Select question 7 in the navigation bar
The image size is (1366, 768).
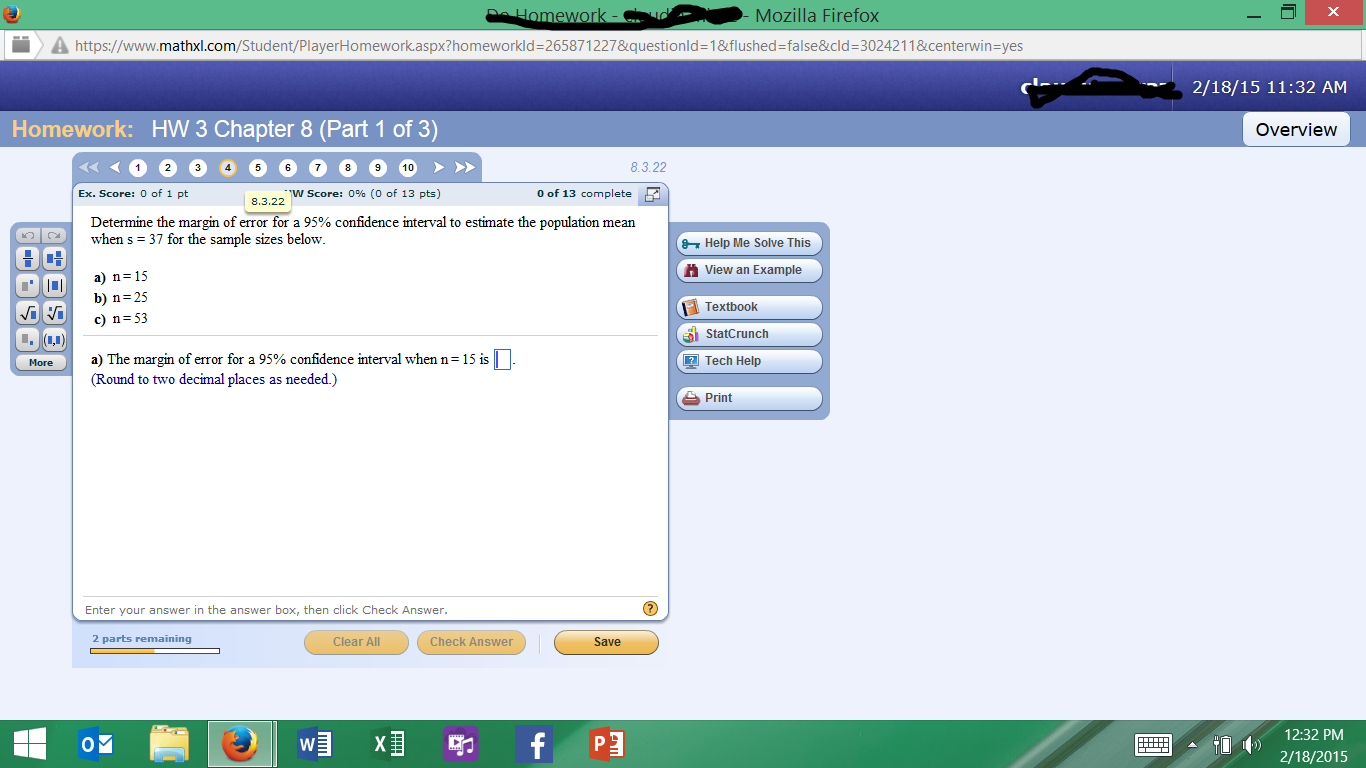317,168
